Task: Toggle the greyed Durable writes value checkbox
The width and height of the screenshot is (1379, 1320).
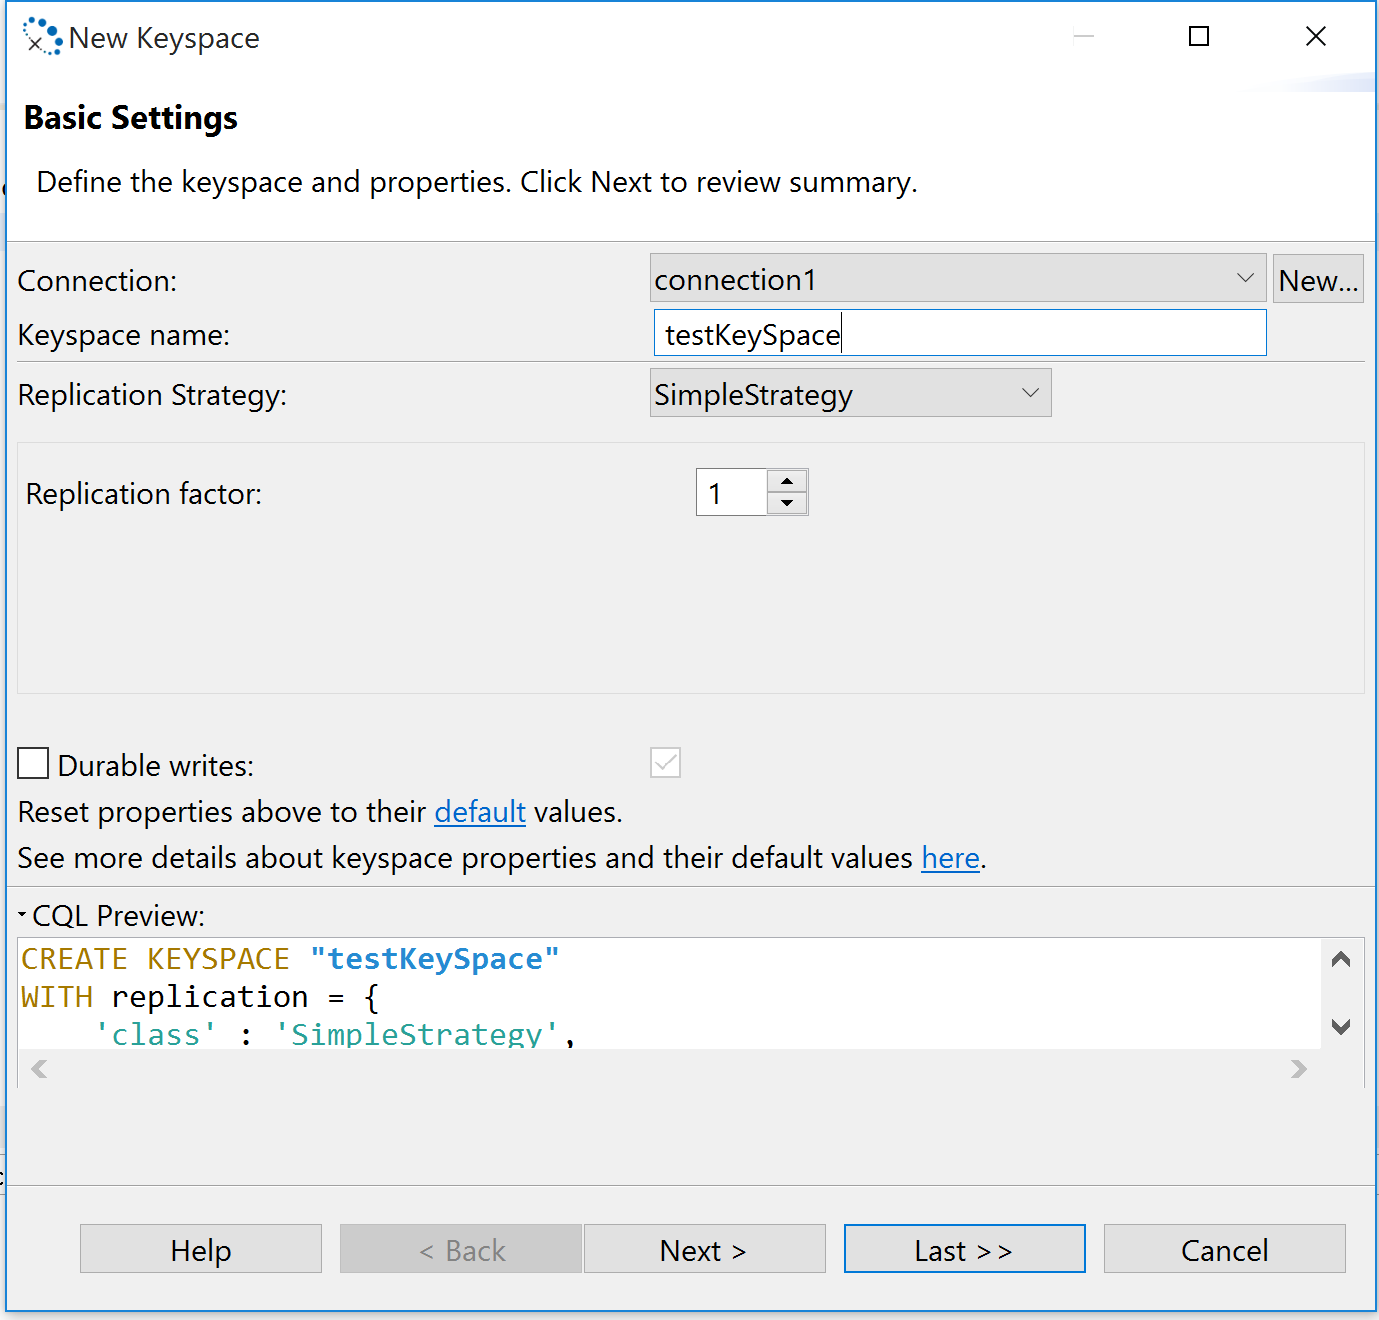Action: pos(665,763)
